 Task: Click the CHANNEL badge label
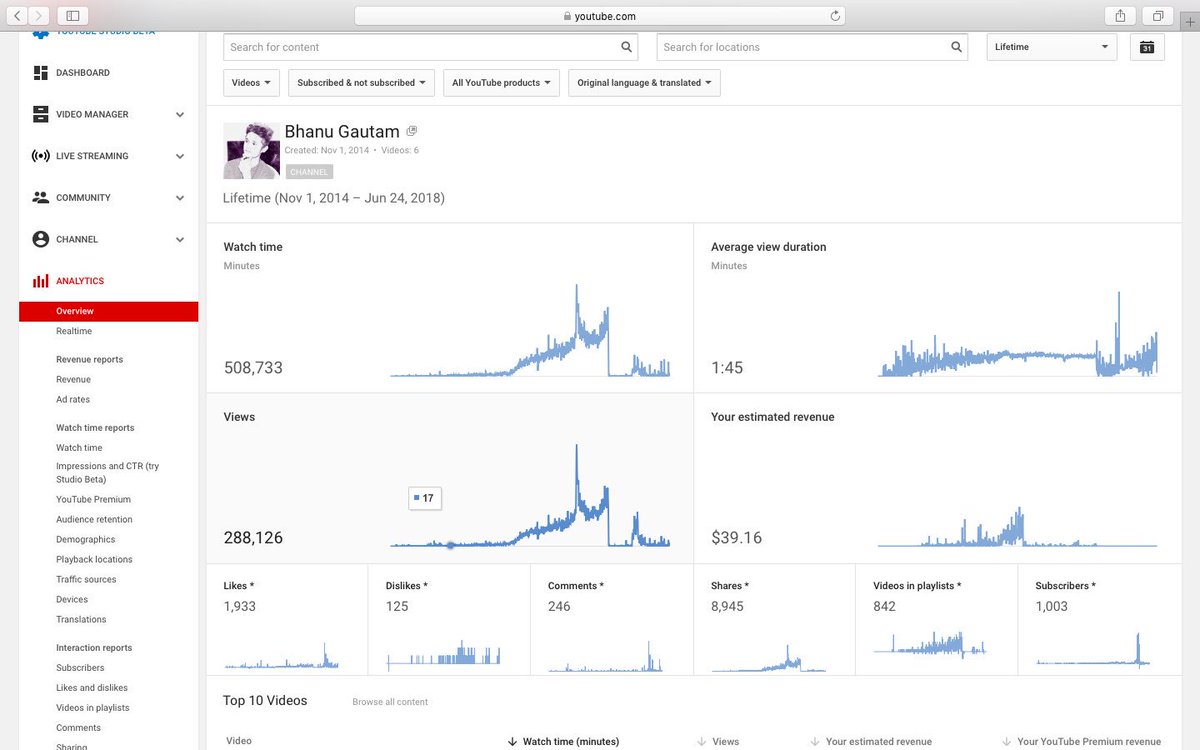coord(309,172)
